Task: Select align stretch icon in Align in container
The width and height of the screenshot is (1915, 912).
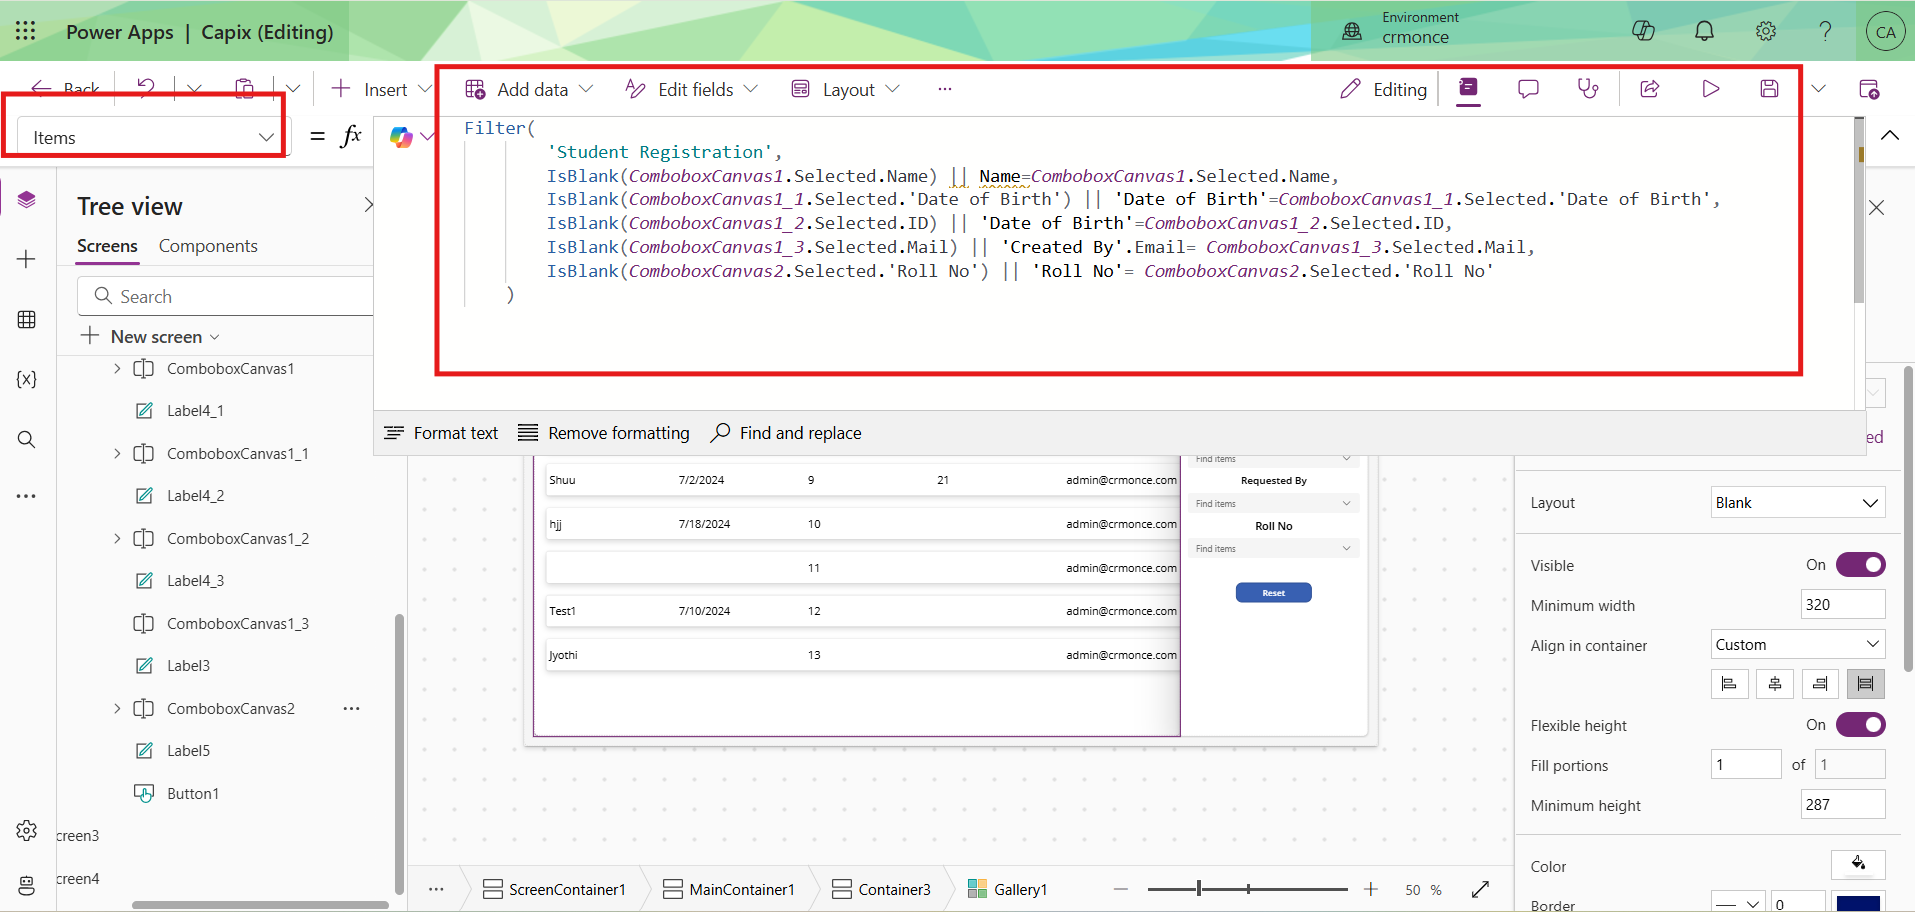Action: click(x=1866, y=684)
